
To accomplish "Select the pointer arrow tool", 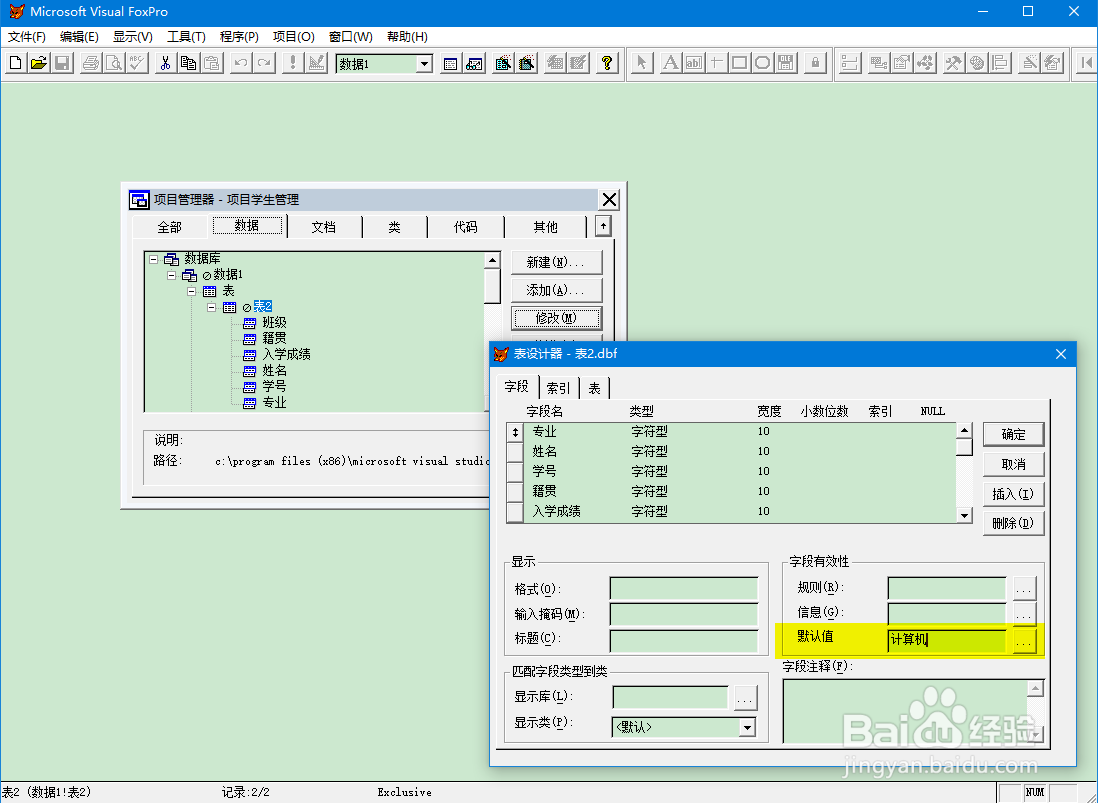I will point(641,63).
